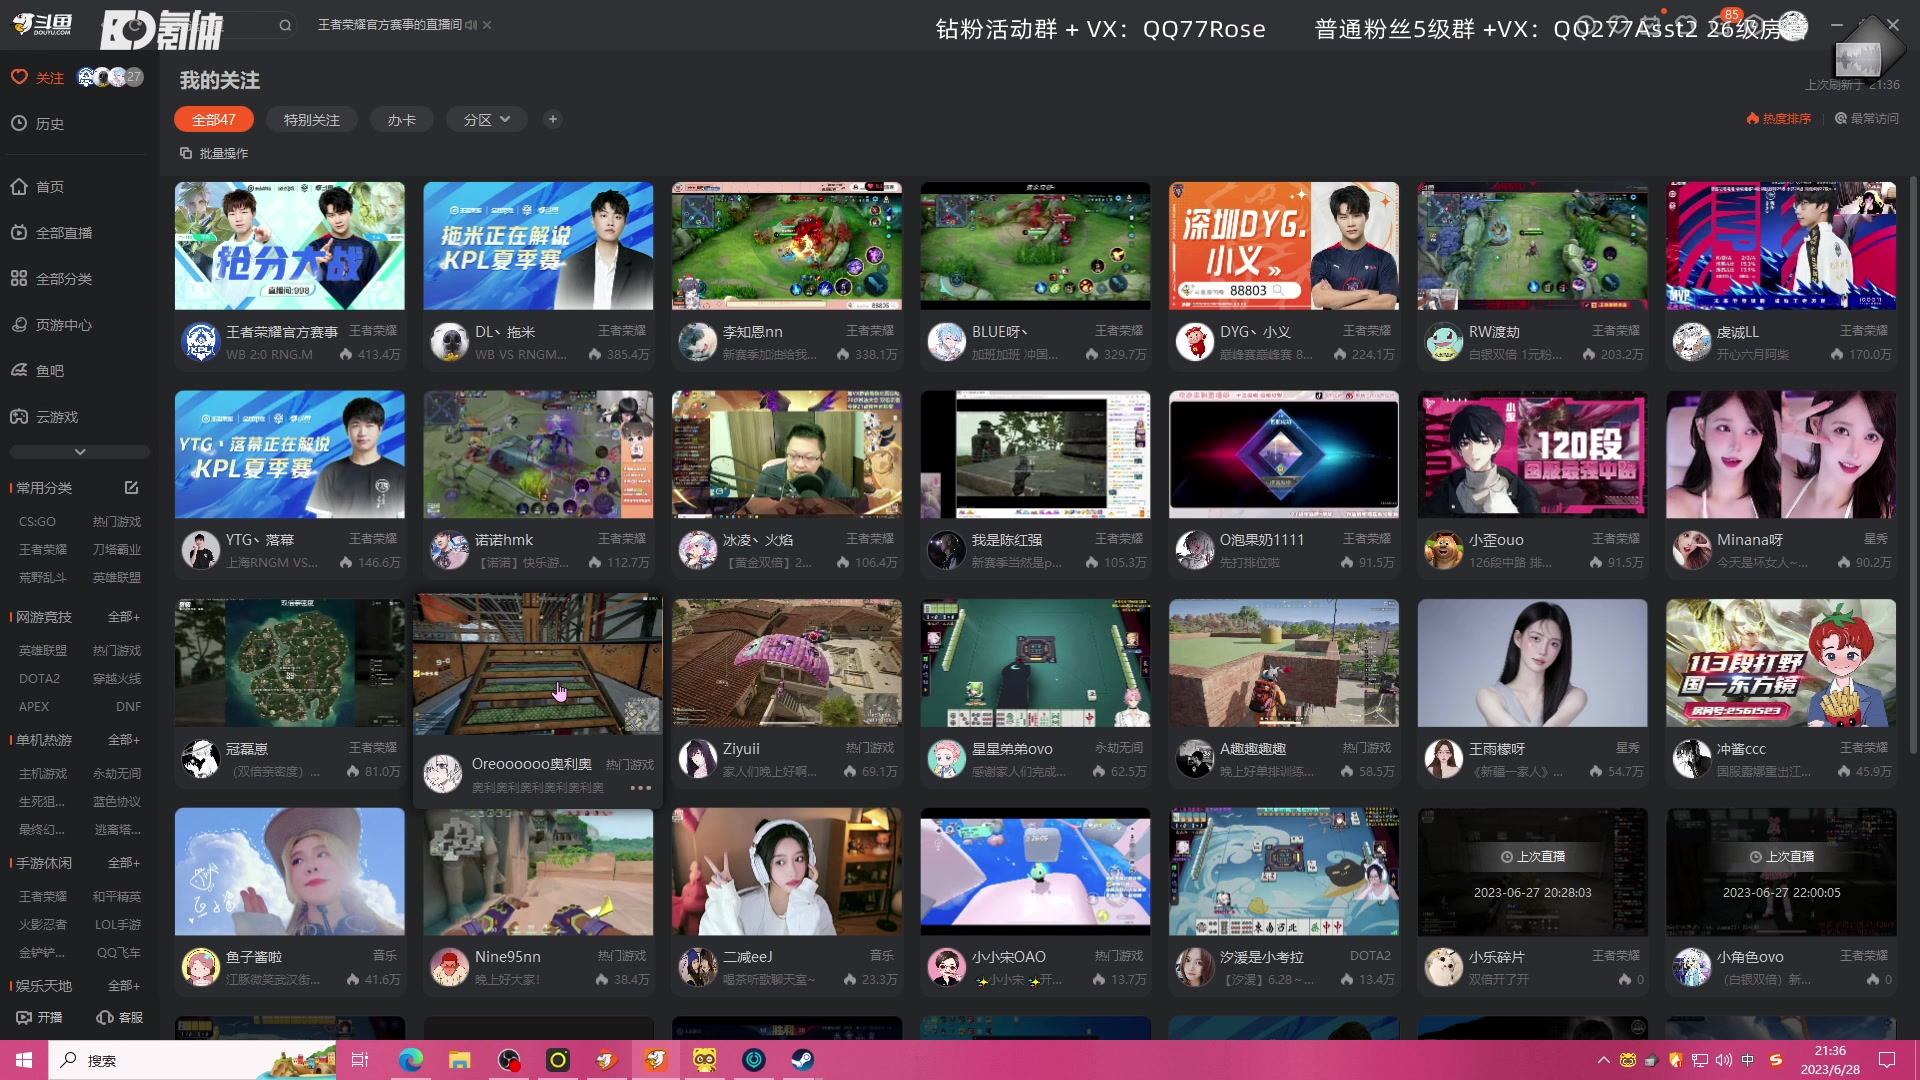
Task: Open 鱼吧 in the sidebar
Action: click(x=37, y=371)
